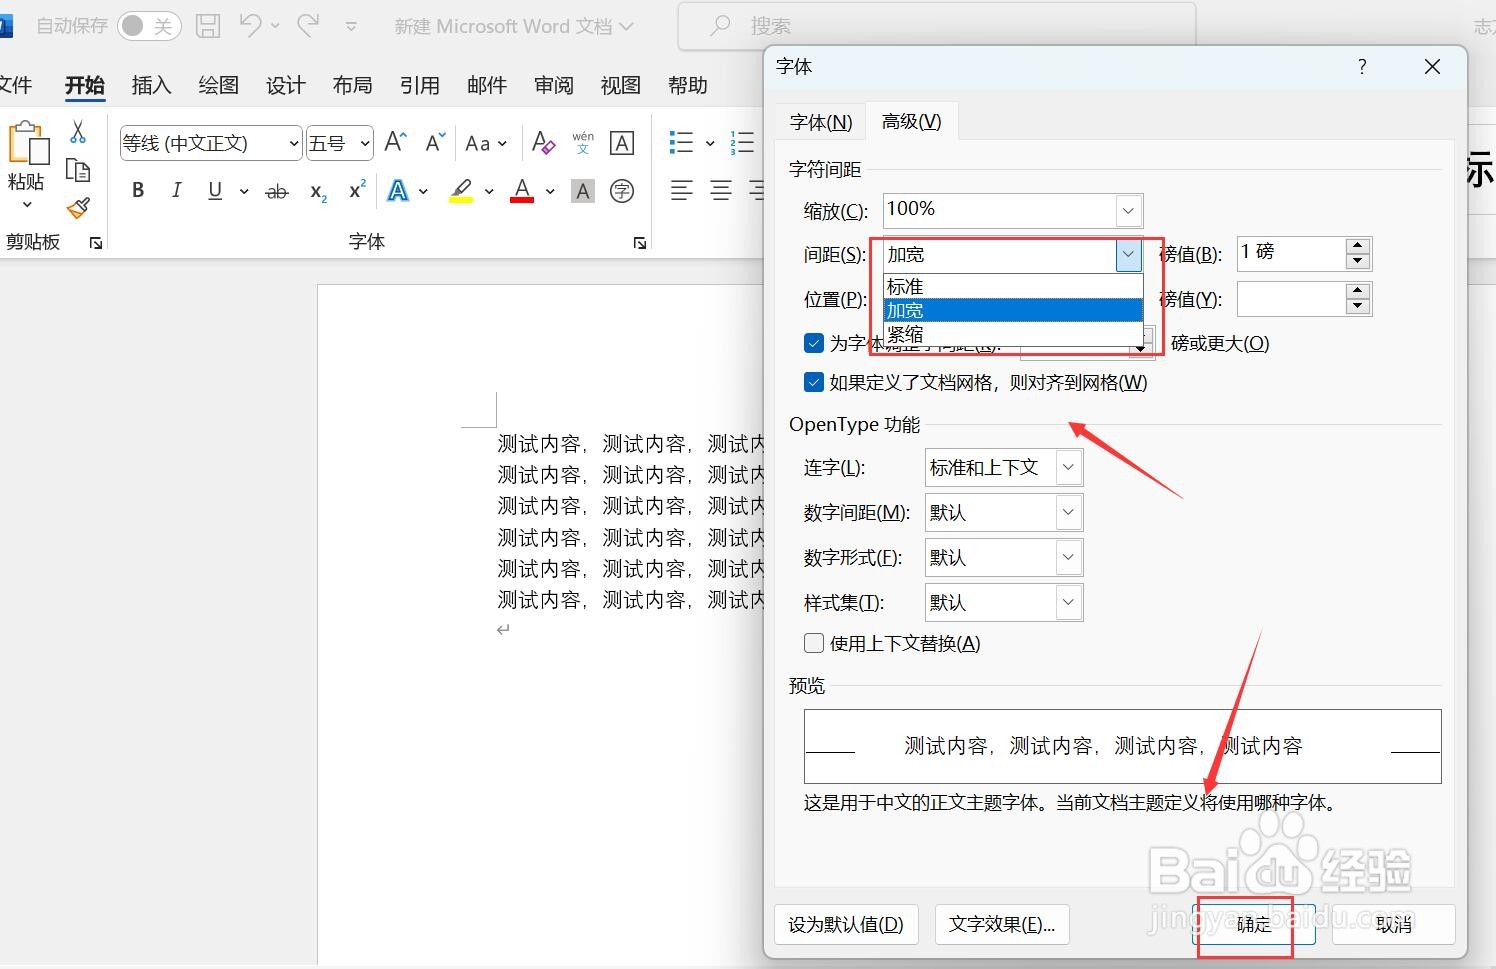Switch to the 字体(N) tab
Screen dimensions: 1496x969
pos(820,121)
